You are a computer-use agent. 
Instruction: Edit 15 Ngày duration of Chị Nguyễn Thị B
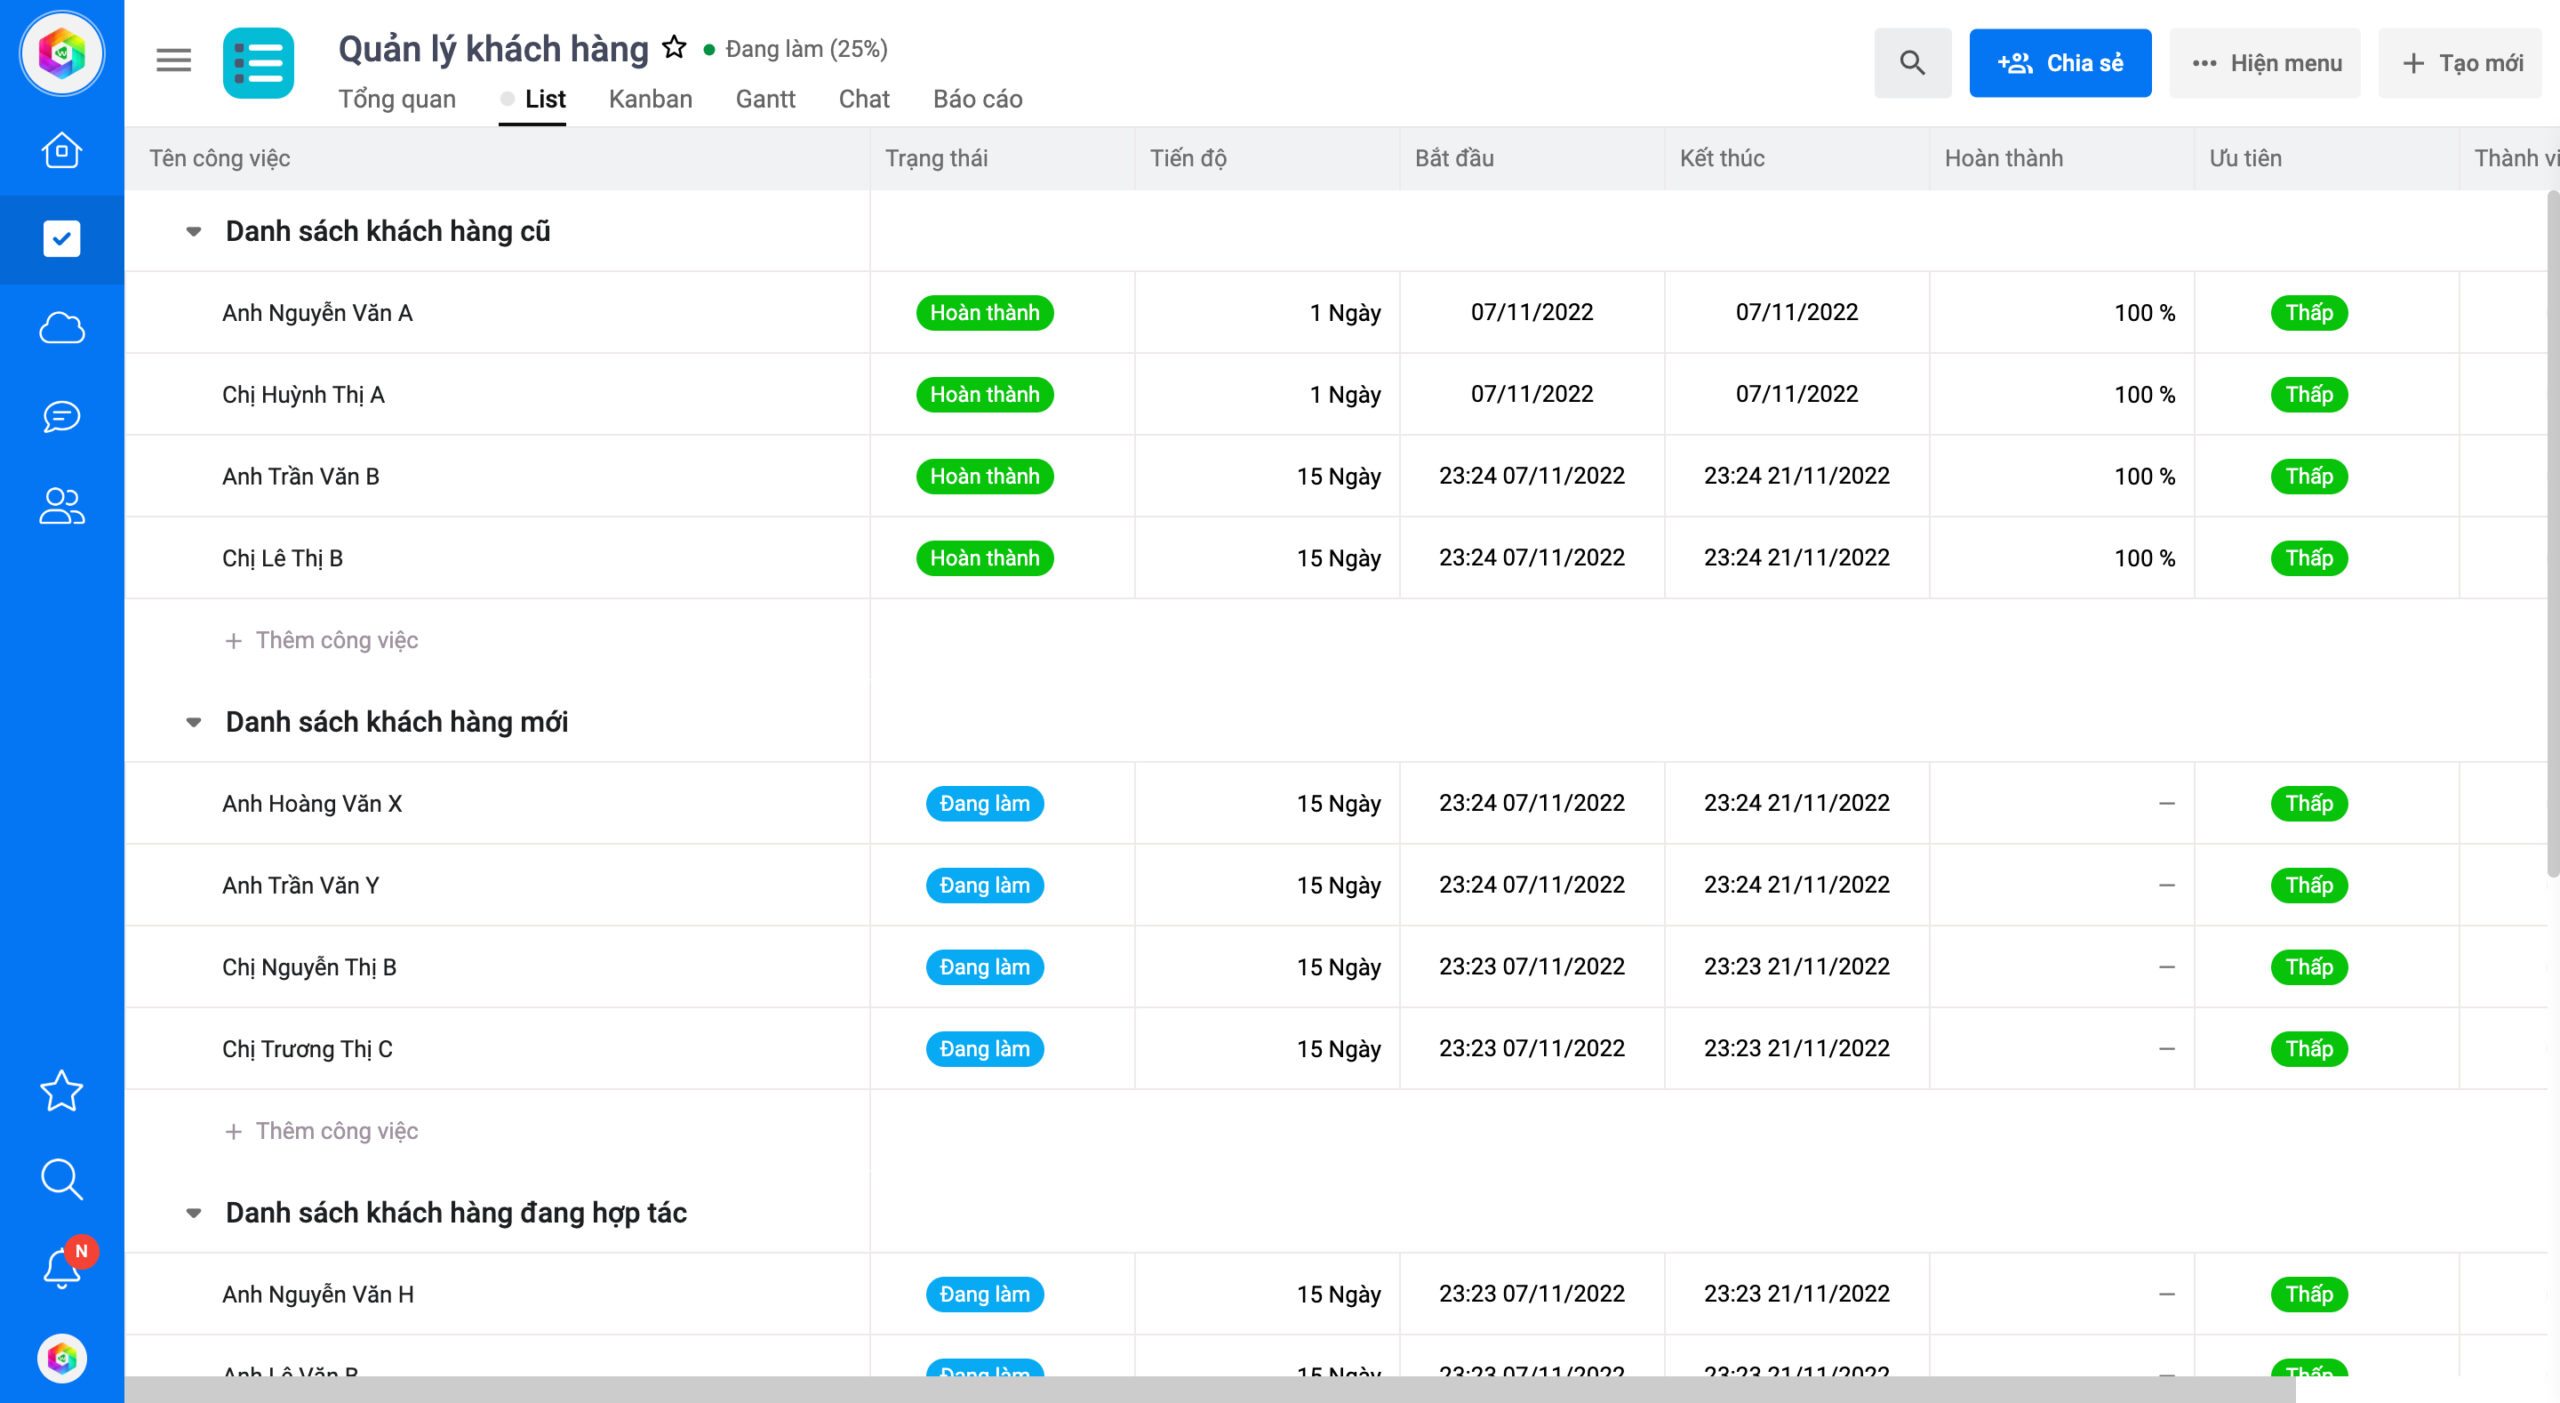1338,968
